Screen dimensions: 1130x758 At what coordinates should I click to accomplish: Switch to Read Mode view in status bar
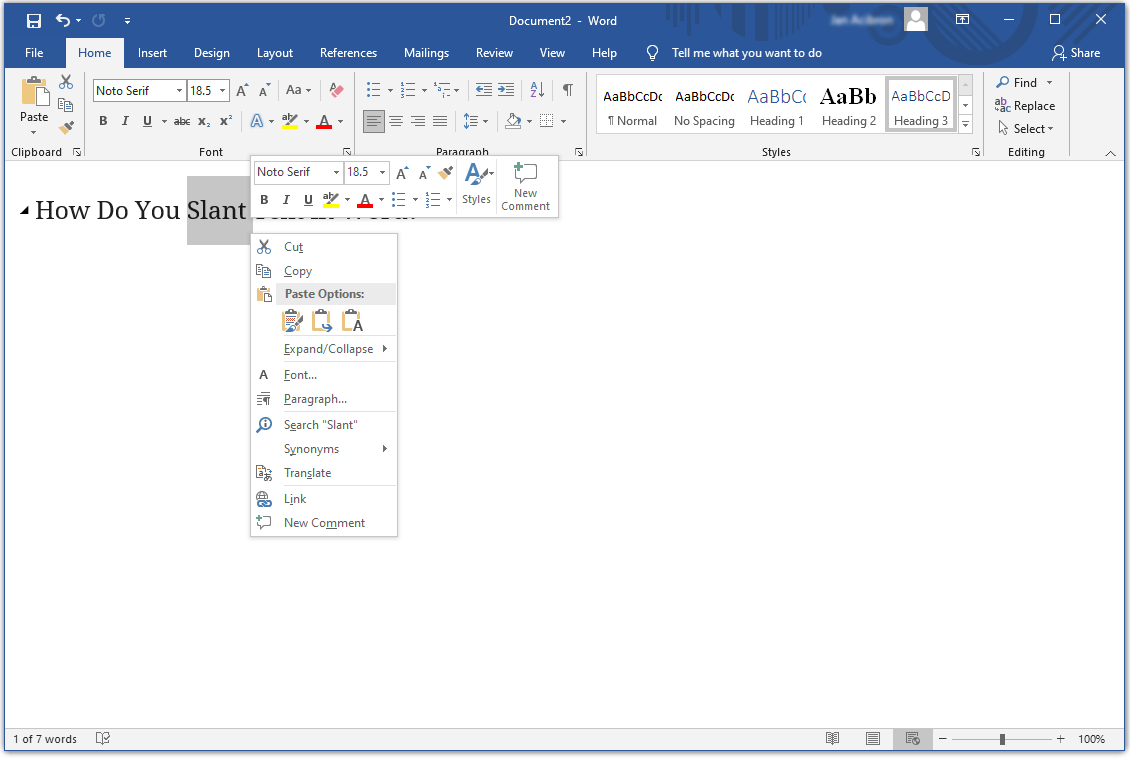pos(832,739)
